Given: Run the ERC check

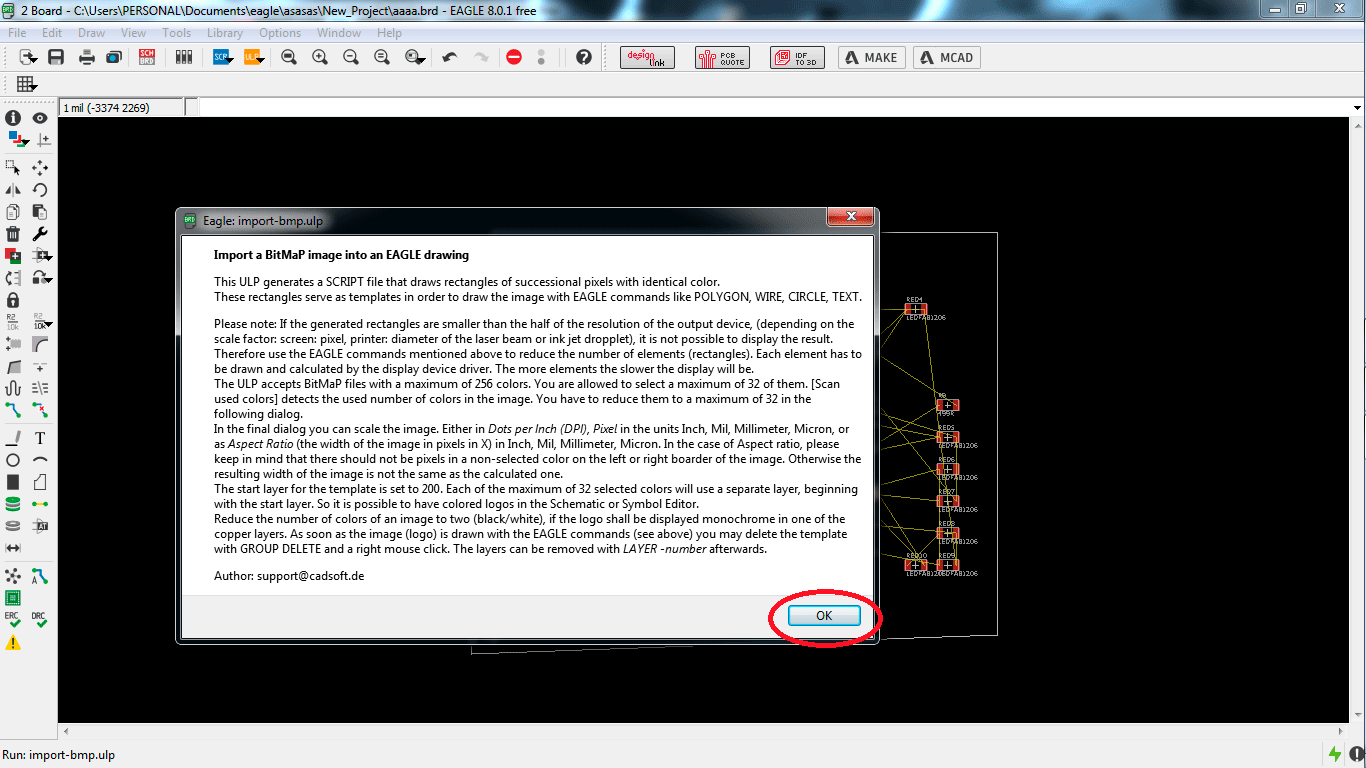Looking at the screenshot, I should pos(13,620).
